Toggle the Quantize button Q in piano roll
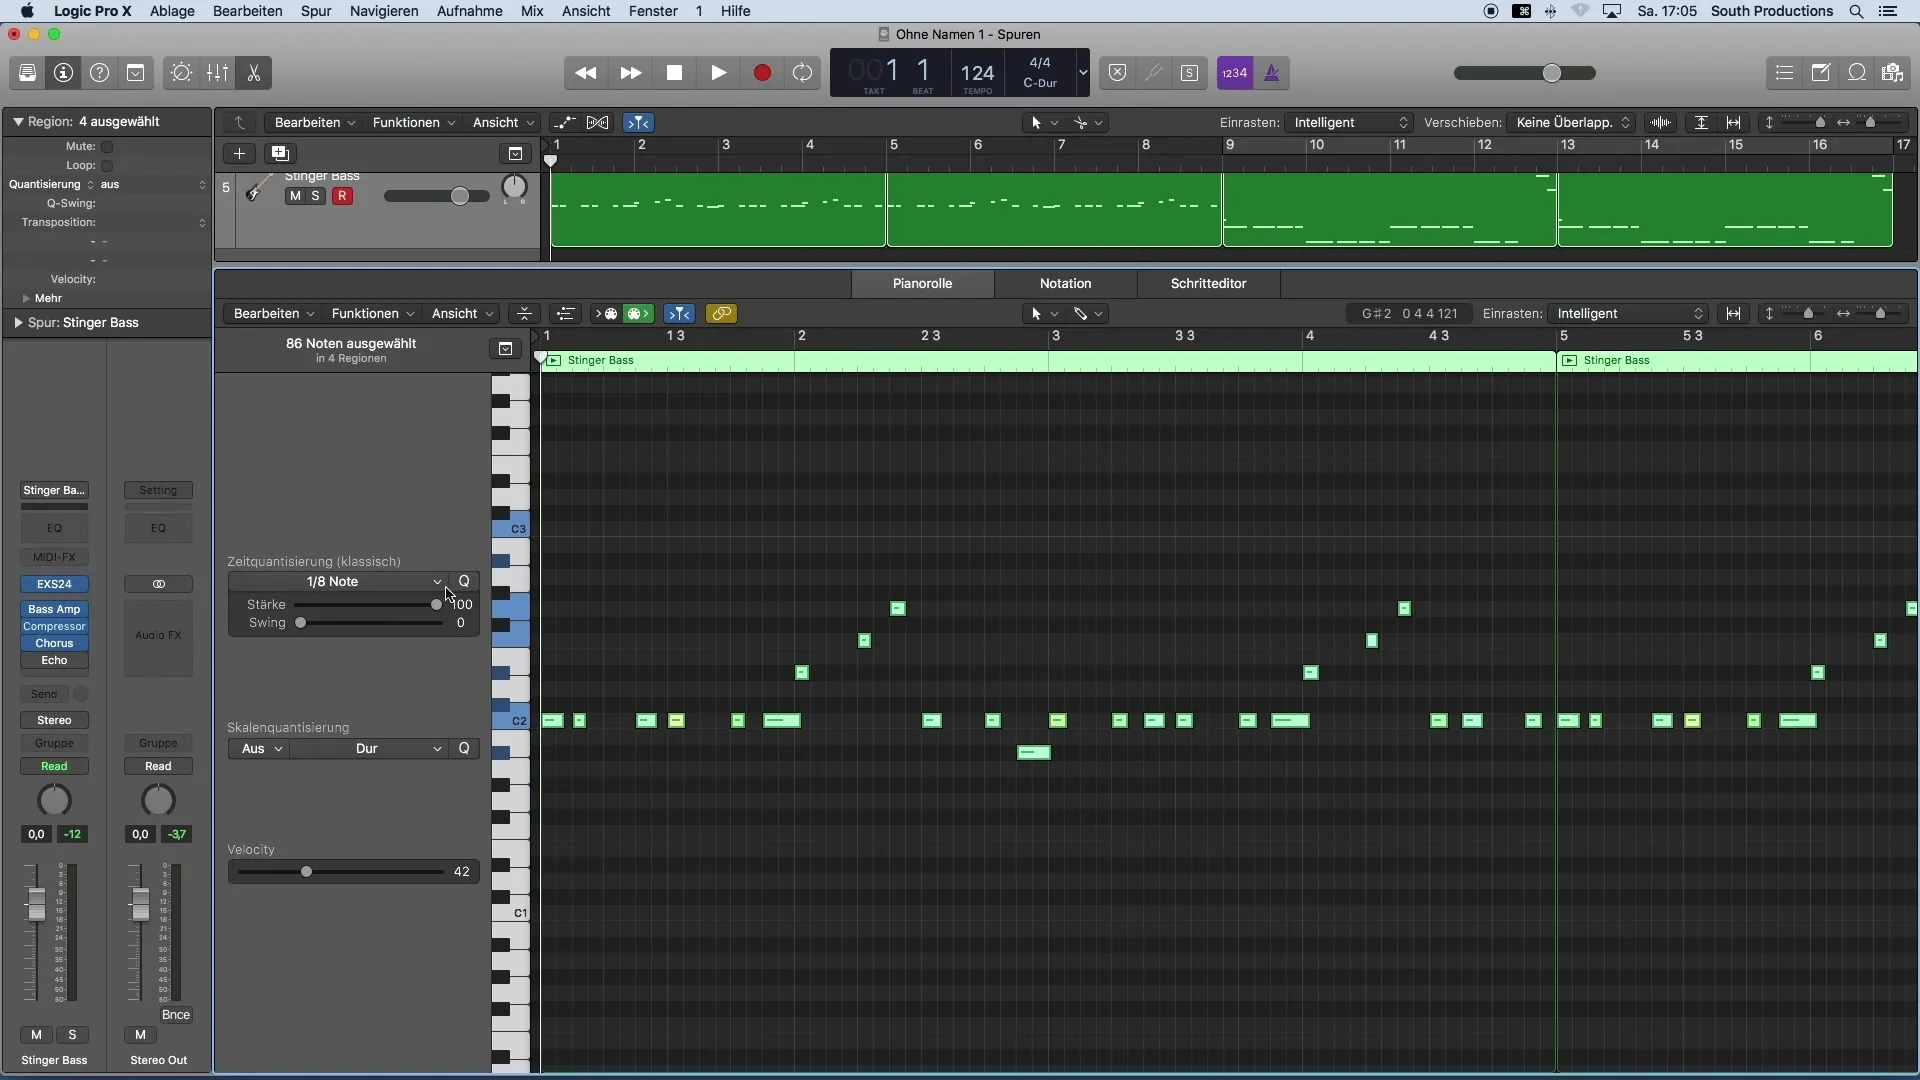The image size is (1920, 1080). tap(465, 582)
